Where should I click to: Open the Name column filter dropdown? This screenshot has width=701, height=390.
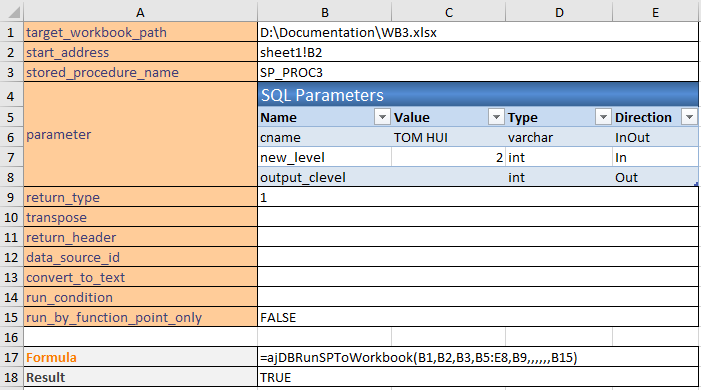point(382,117)
